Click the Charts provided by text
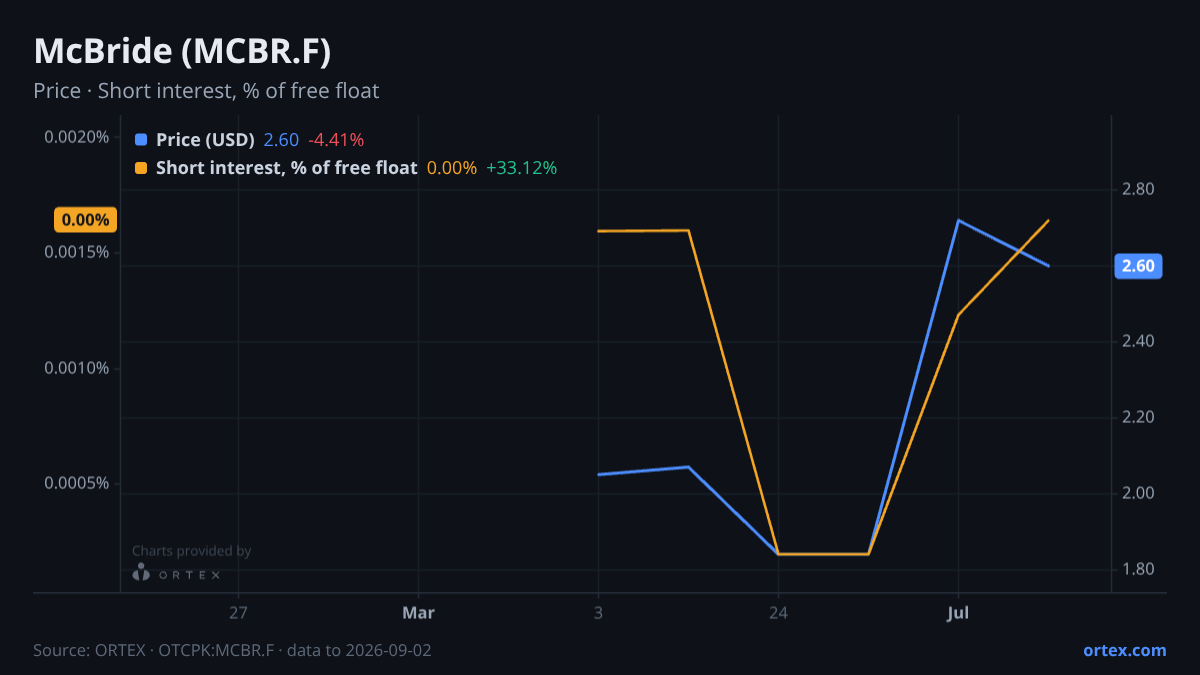This screenshot has width=1200, height=675. 191,551
